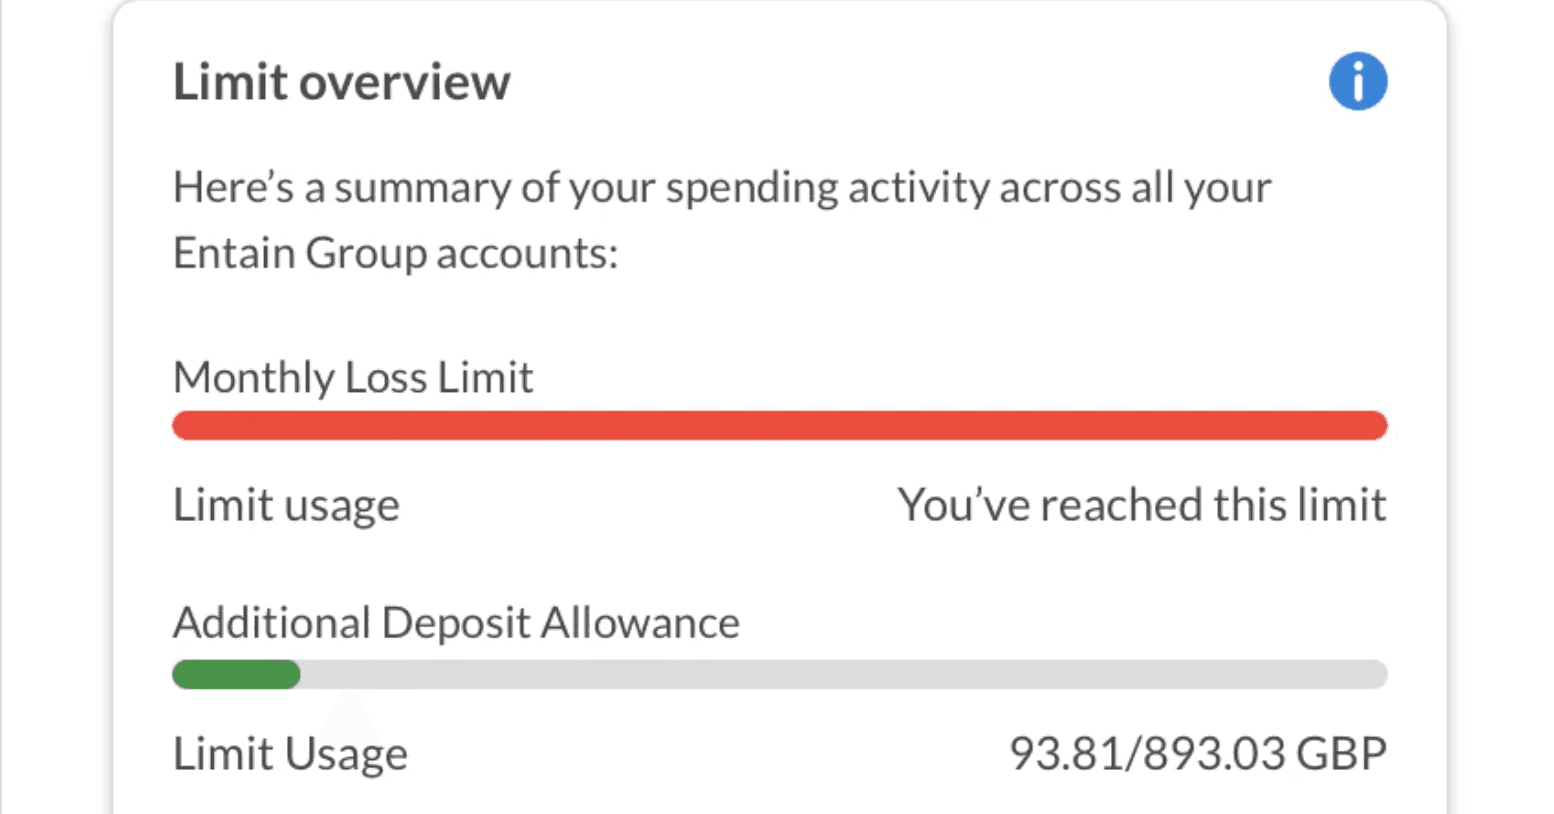
Task: Click the You've reached this limit message
Action: tap(1142, 504)
